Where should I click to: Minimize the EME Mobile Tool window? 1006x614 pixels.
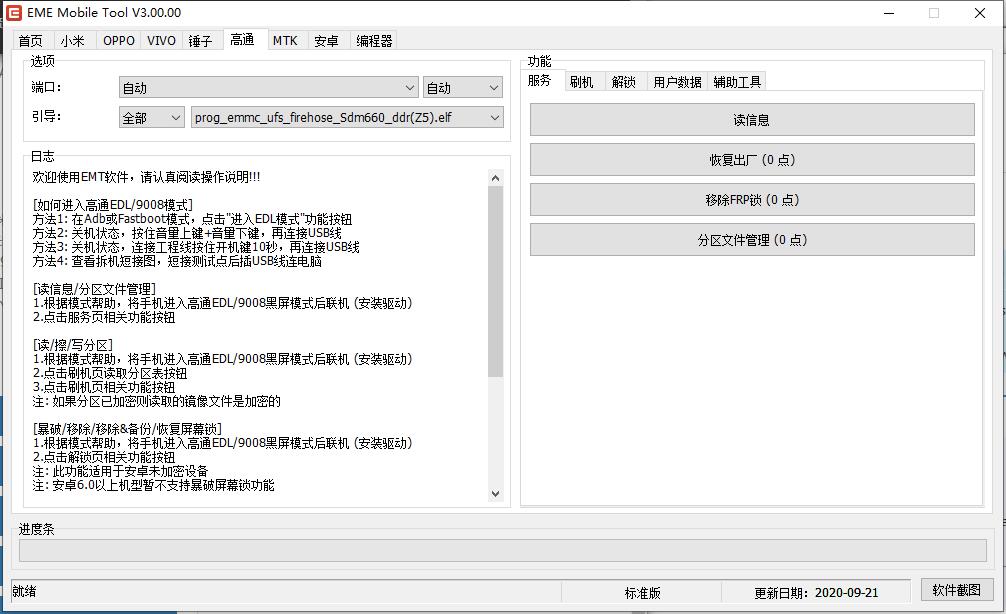(x=889, y=13)
